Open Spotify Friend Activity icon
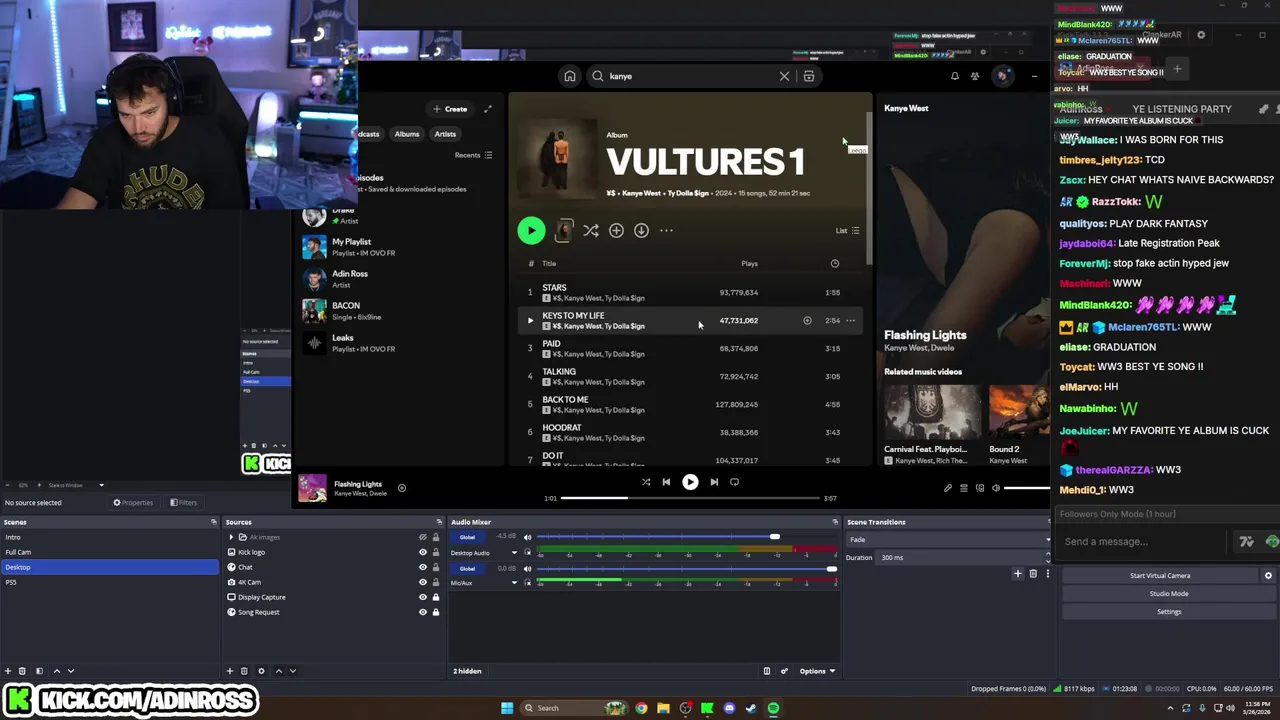 tap(975, 76)
